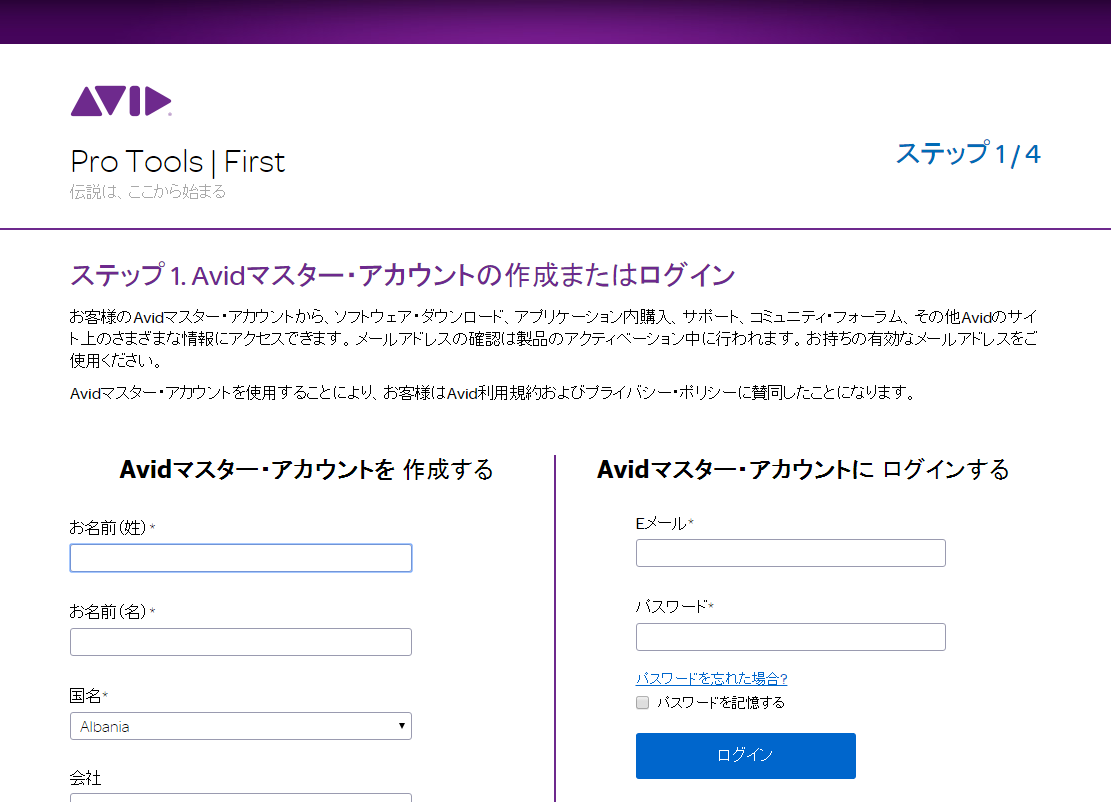Click the Eメール login input field
Screen dimensions: 1111x802
pyautogui.click(x=791, y=553)
